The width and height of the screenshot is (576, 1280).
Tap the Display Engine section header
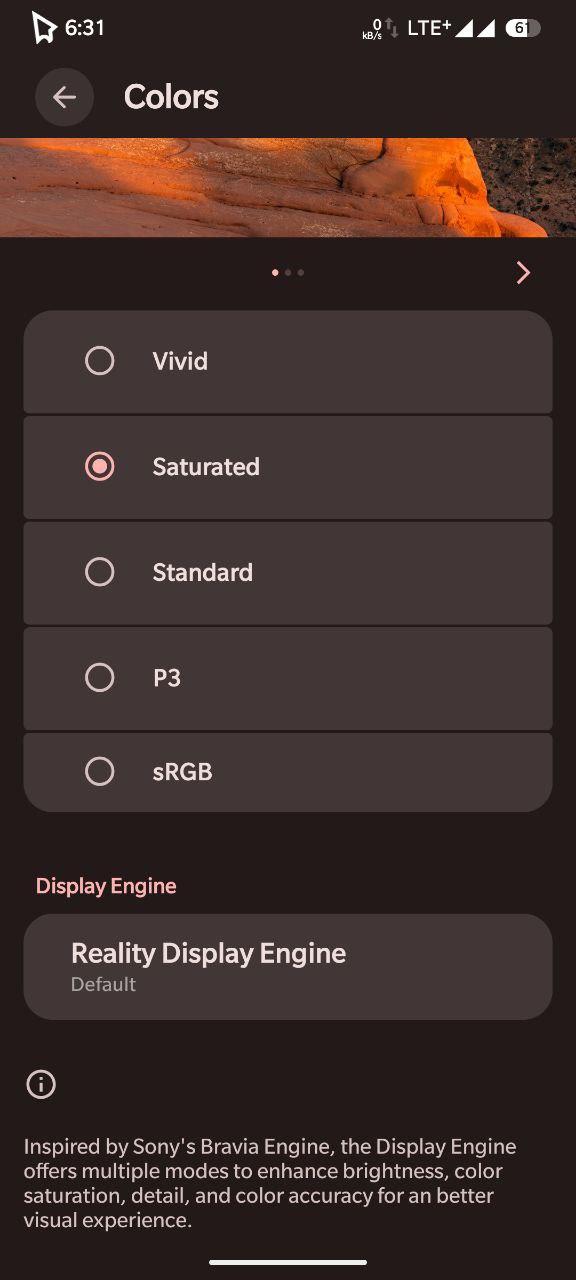pos(106,886)
